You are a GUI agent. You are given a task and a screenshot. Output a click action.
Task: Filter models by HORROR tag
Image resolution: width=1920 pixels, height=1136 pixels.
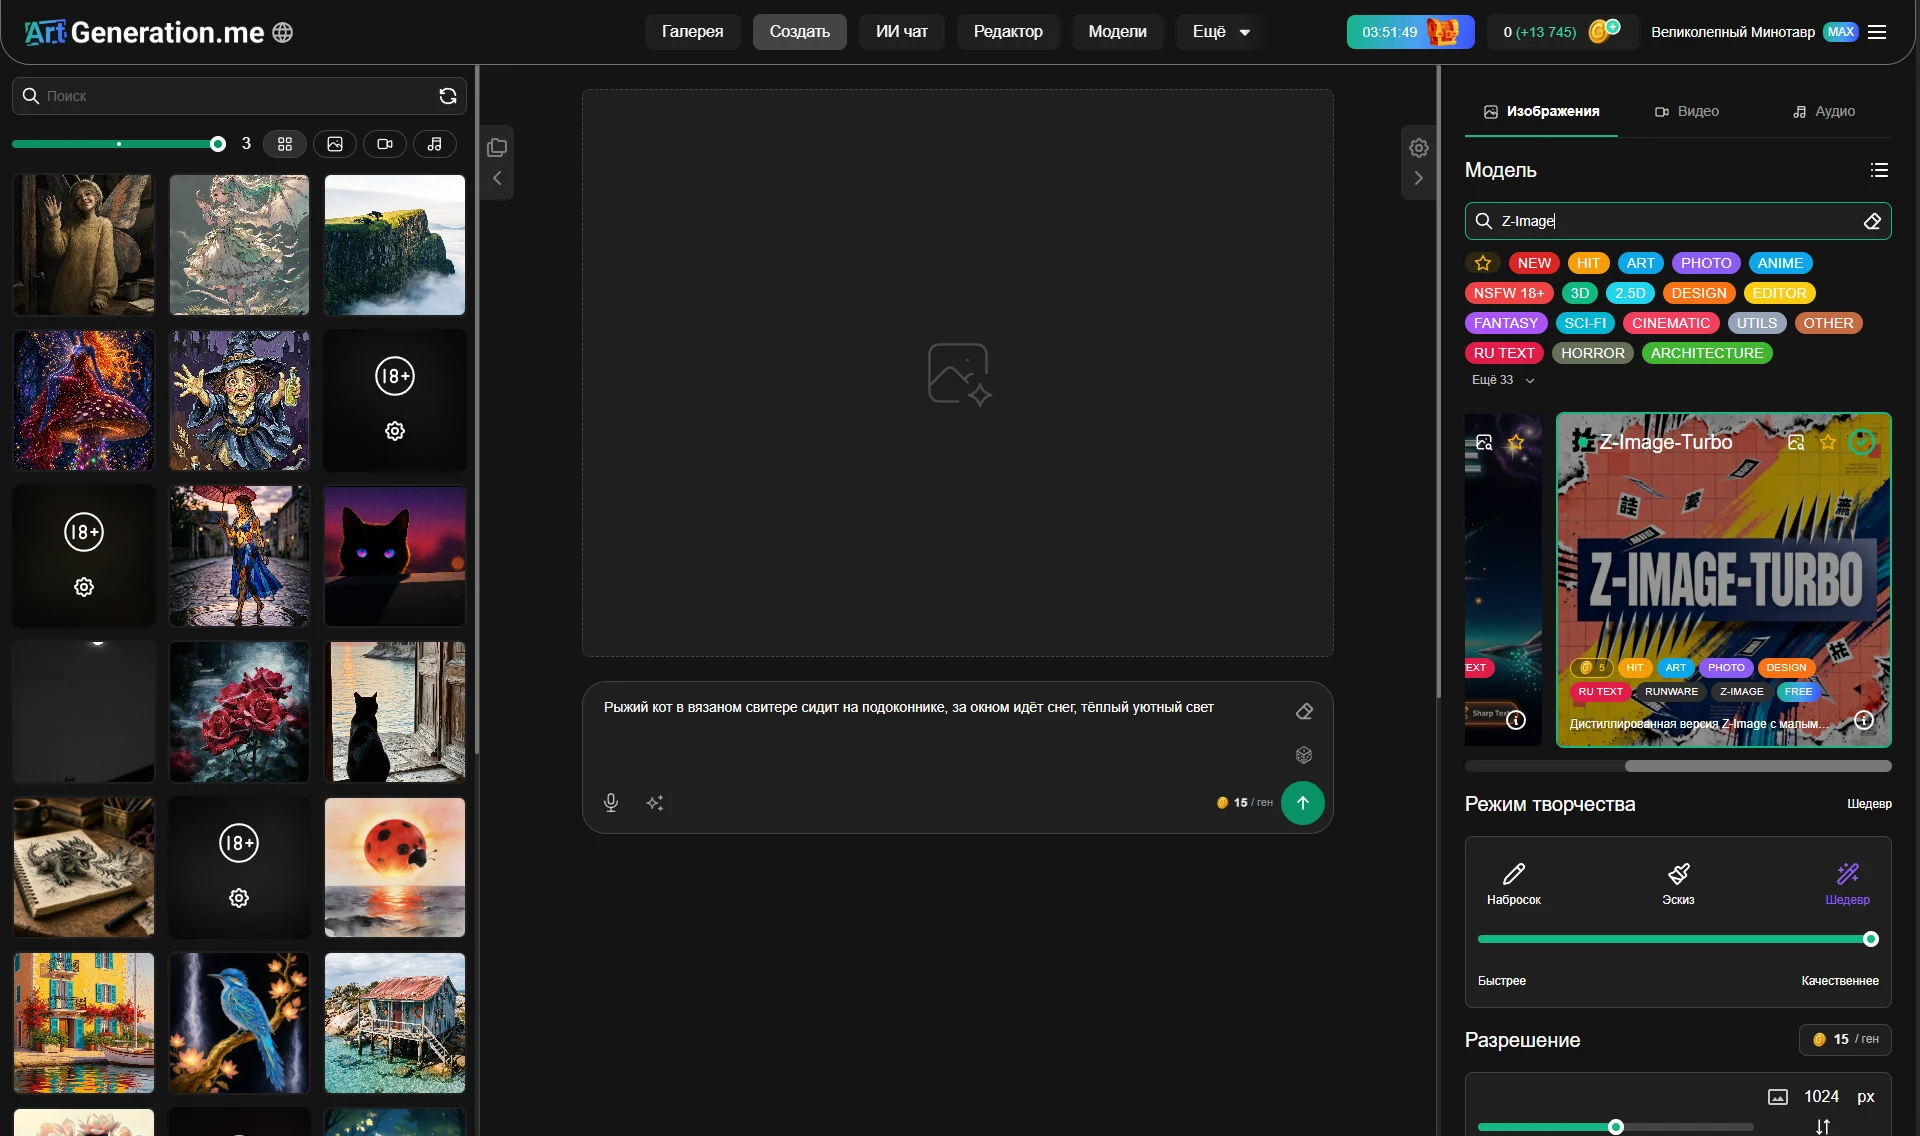(x=1593, y=353)
